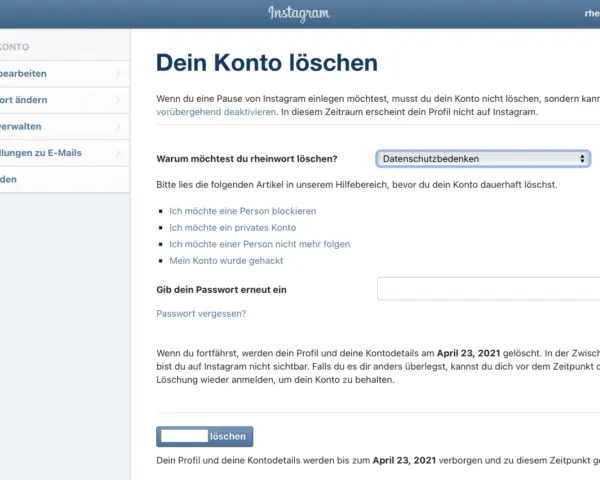Screen dimensions: 600x480
Task: Select the 'den' sidebar item
Action: coord(65,179)
